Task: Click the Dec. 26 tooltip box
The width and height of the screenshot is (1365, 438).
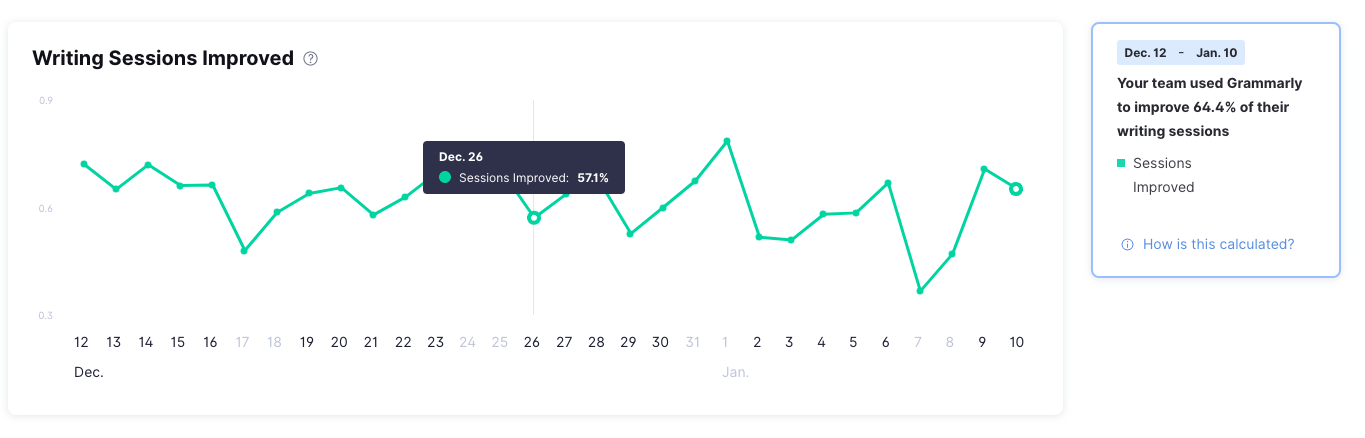Action: coord(524,167)
